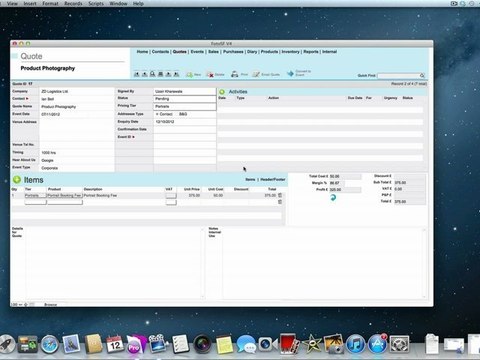Click the Confirmation Date field
The image size is (480, 360).
(185, 129)
